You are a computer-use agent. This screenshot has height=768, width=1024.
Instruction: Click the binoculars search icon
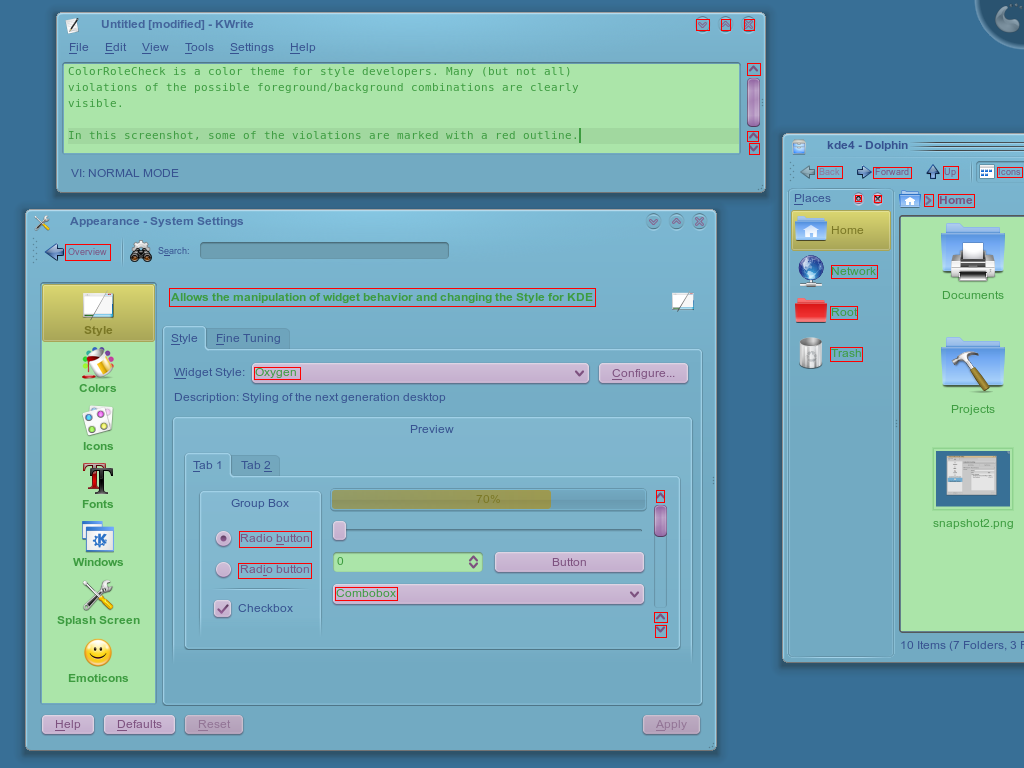click(140, 251)
